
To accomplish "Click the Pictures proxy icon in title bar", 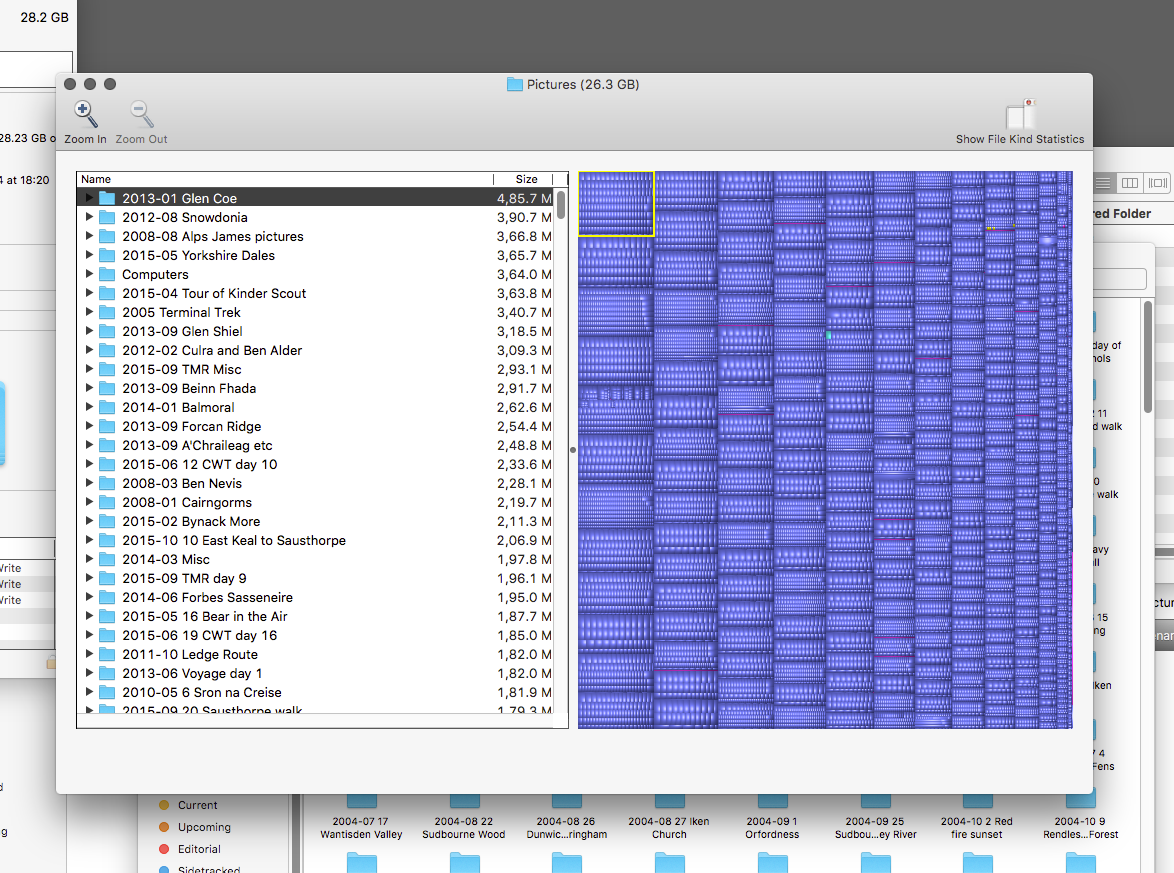I will pos(512,85).
